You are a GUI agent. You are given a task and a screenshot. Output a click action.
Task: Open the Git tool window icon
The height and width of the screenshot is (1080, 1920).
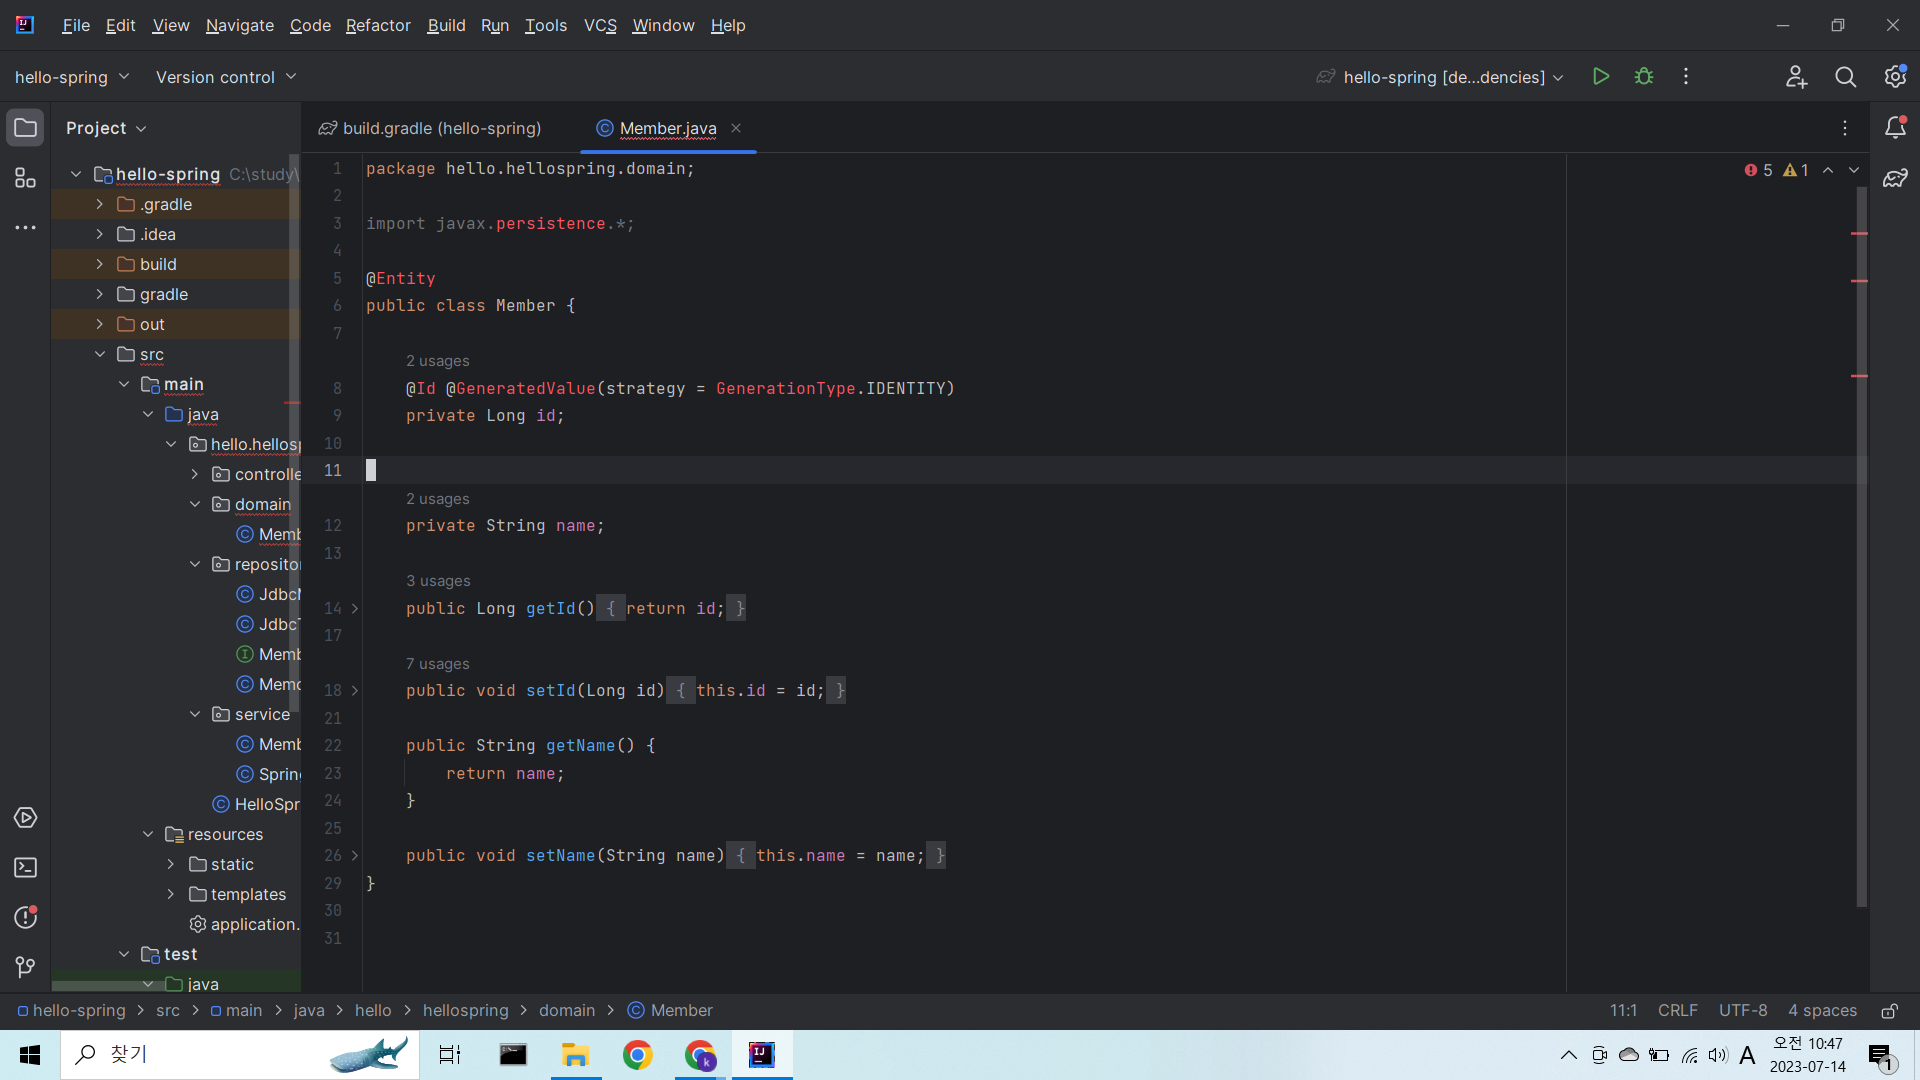click(25, 967)
